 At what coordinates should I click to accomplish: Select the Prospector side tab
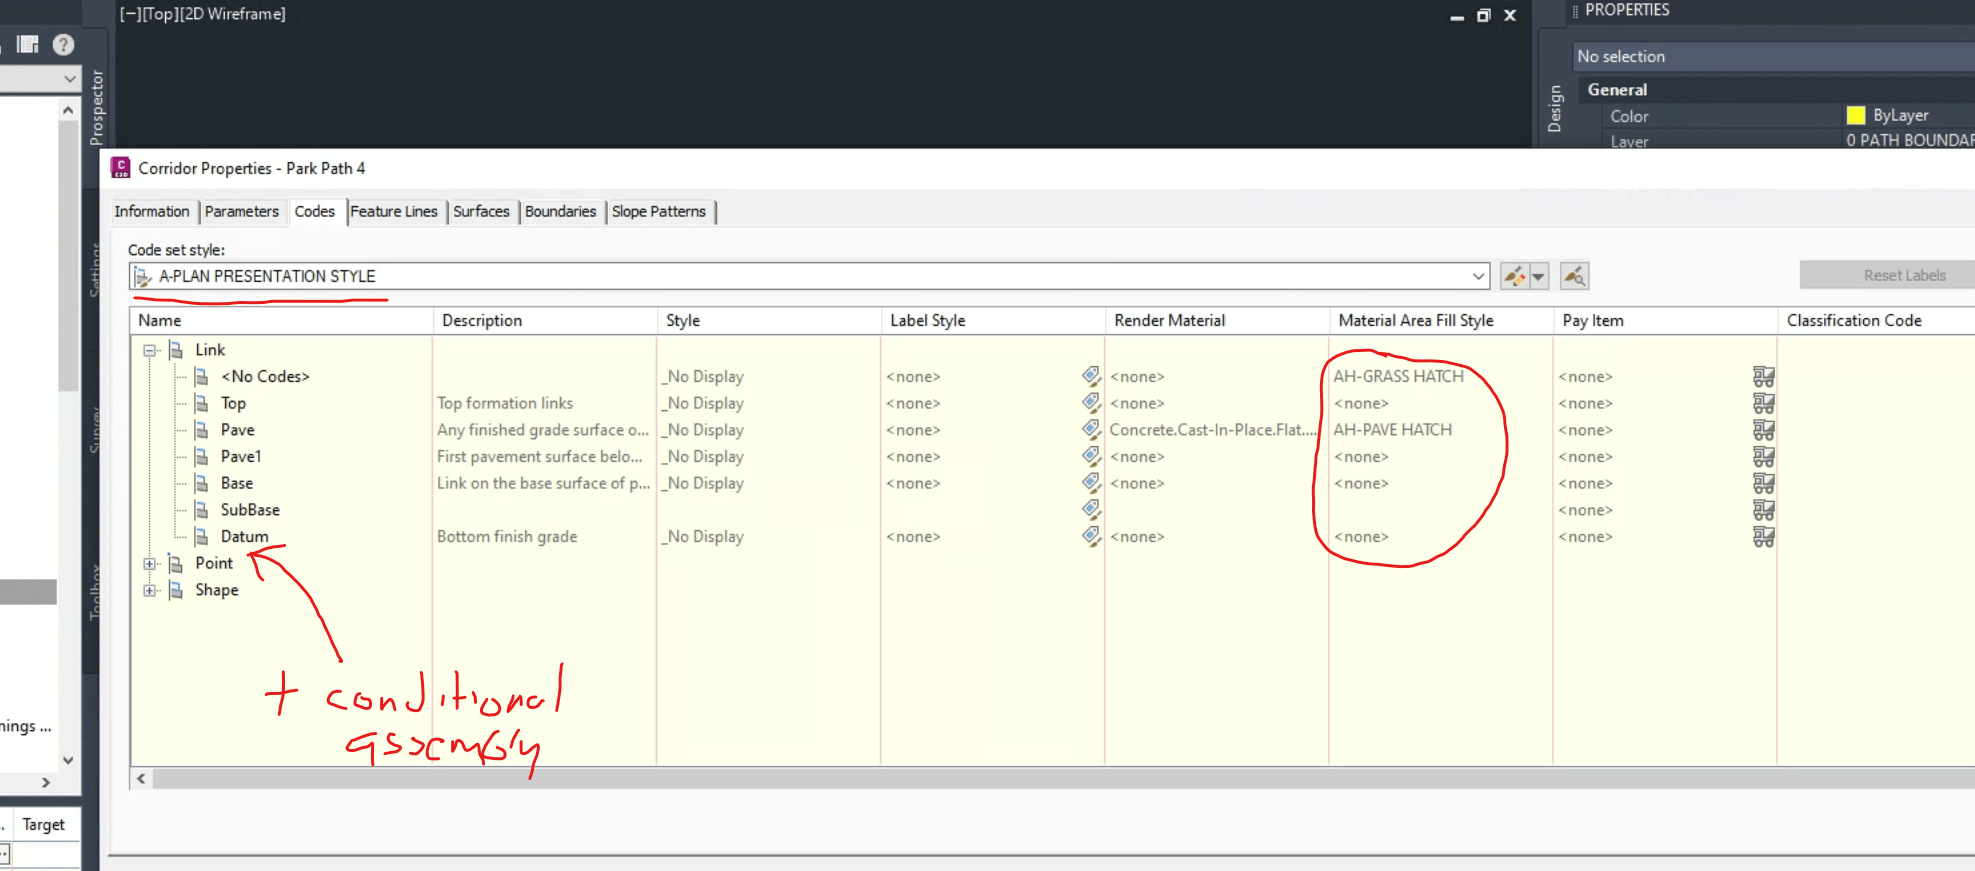tap(97, 107)
